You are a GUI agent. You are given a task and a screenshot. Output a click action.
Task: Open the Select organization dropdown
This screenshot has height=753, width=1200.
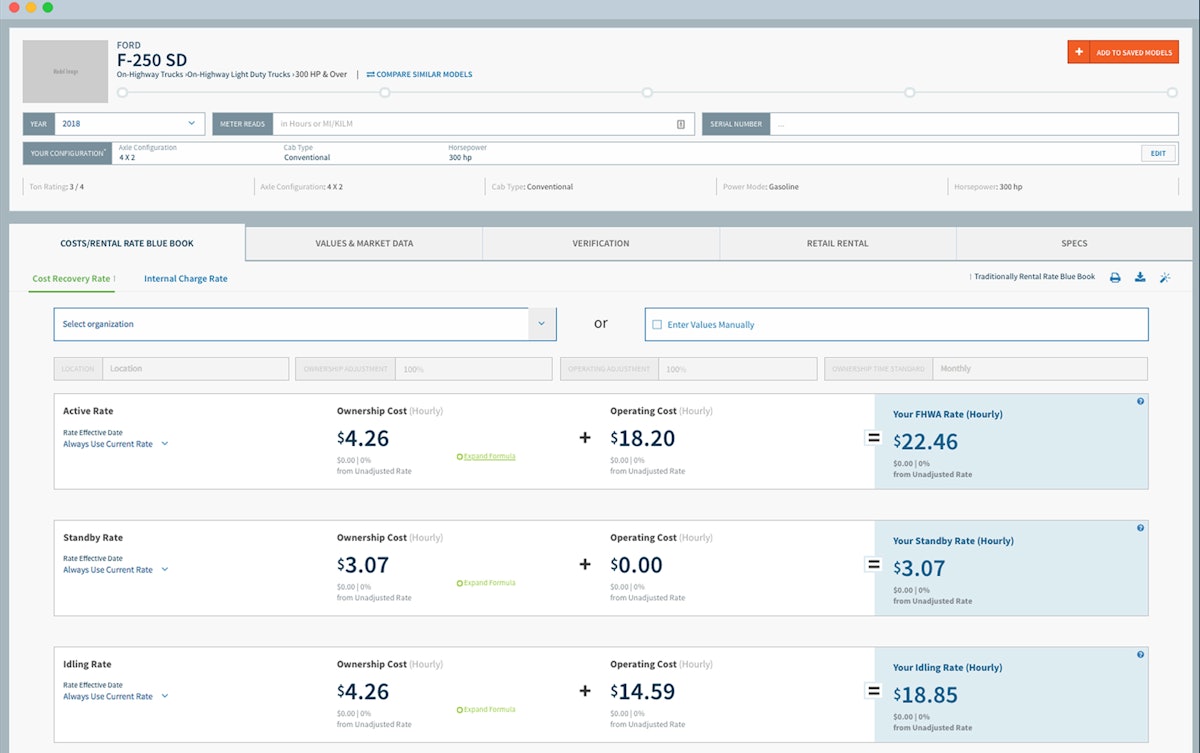point(541,323)
